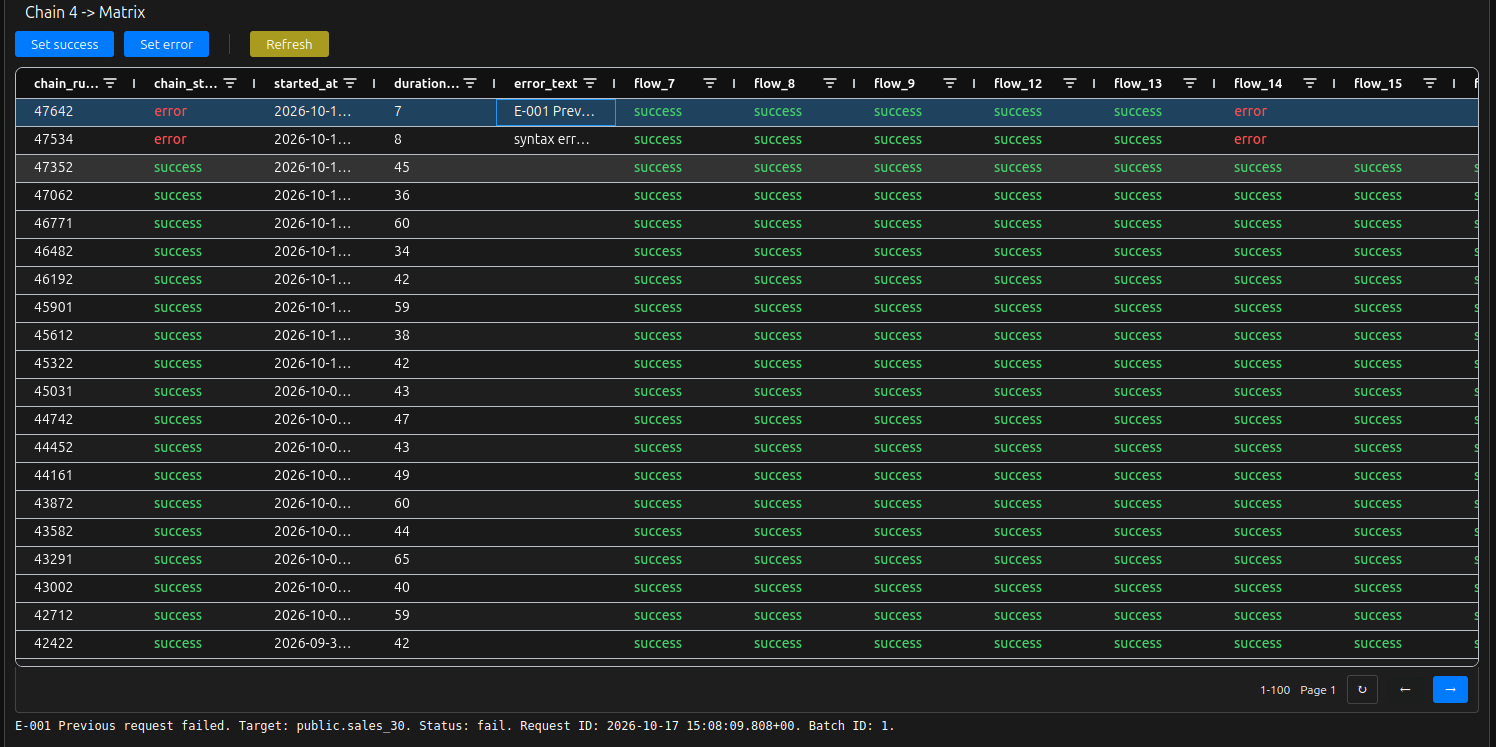Select chain run 46771 cell
Image resolution: width=1496 pixels, height=747 pixels.
[76, 223]
